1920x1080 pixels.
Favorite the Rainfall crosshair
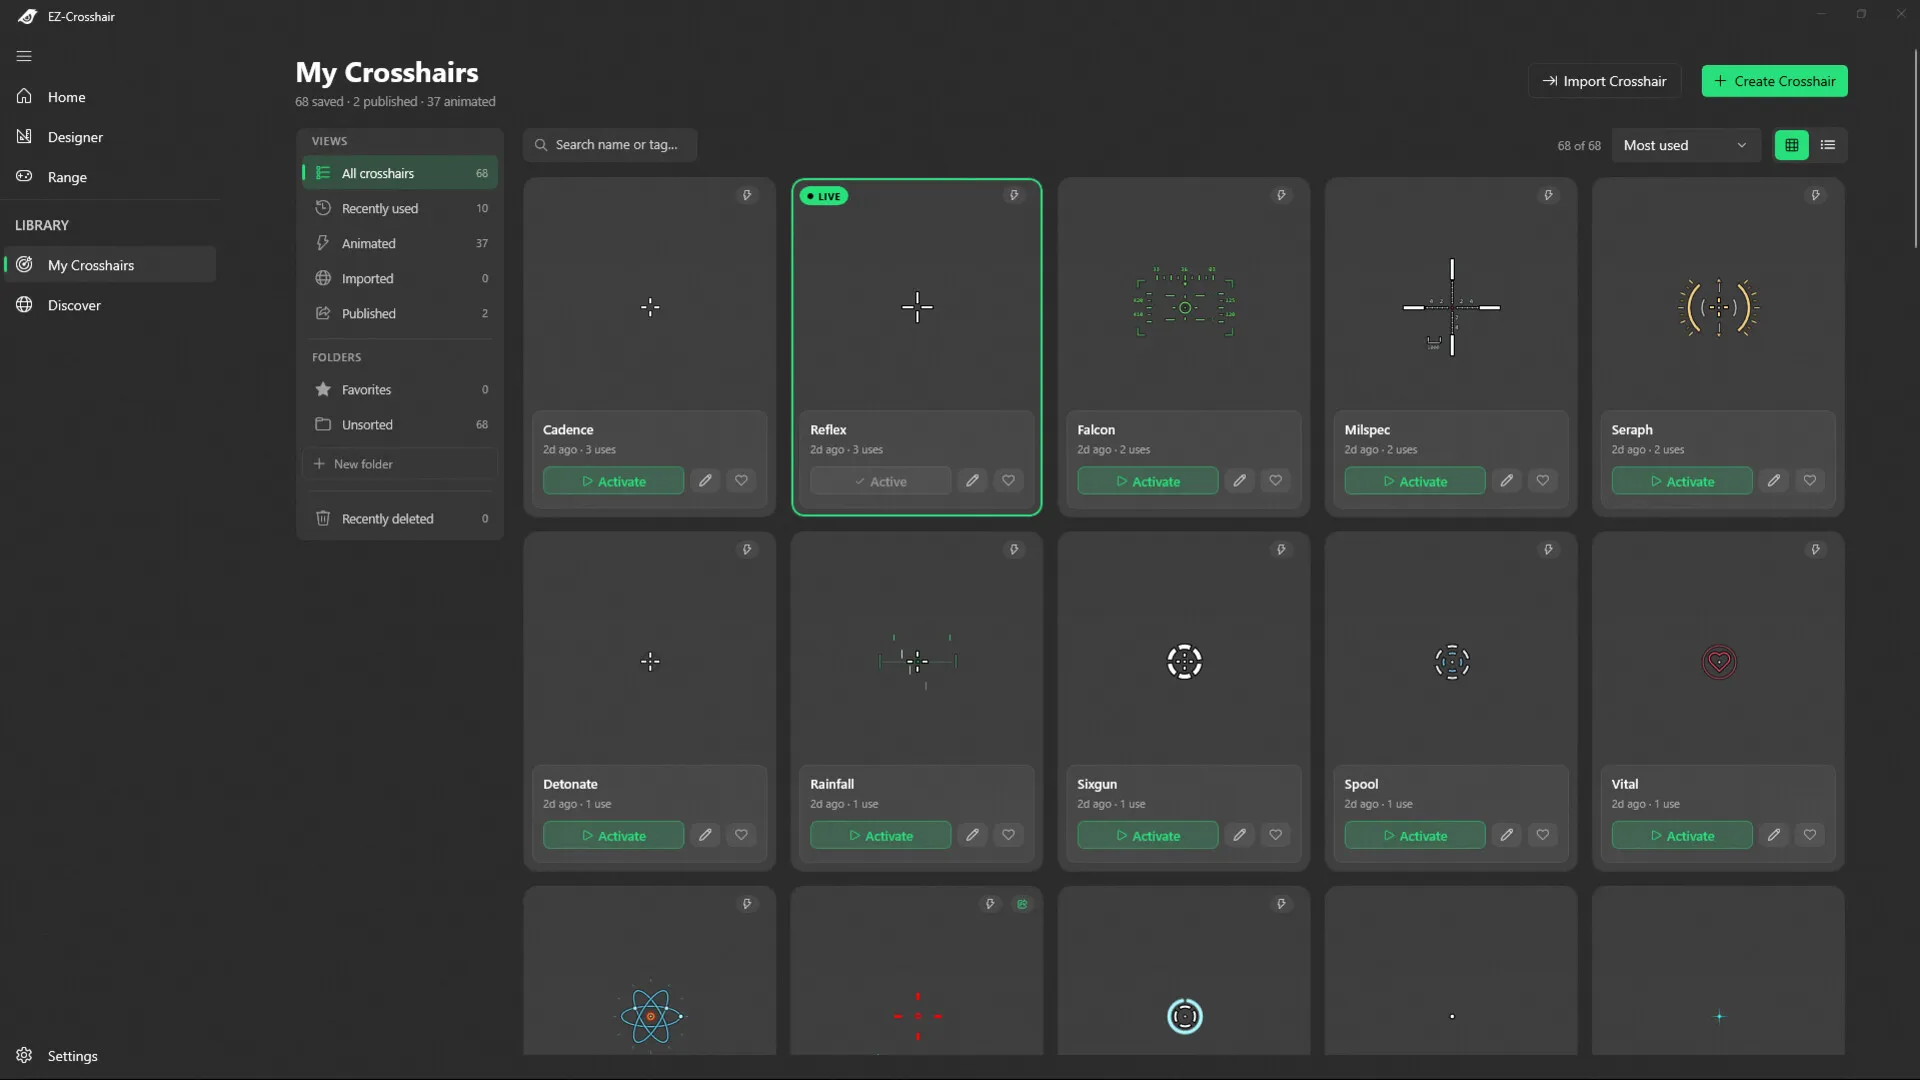[x=1008, y=835]
